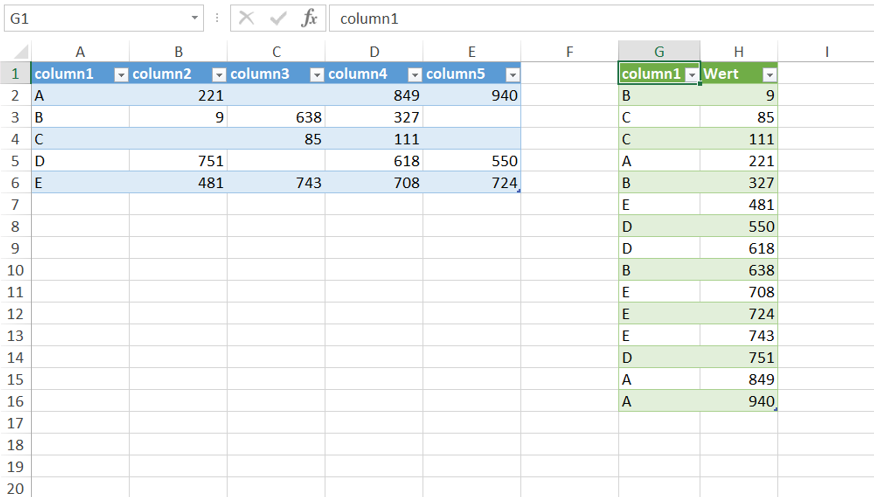The width and height of the screenshot is (874, 497).
Task: Click cell containing 221 in column2
Action: click(178, 95)
